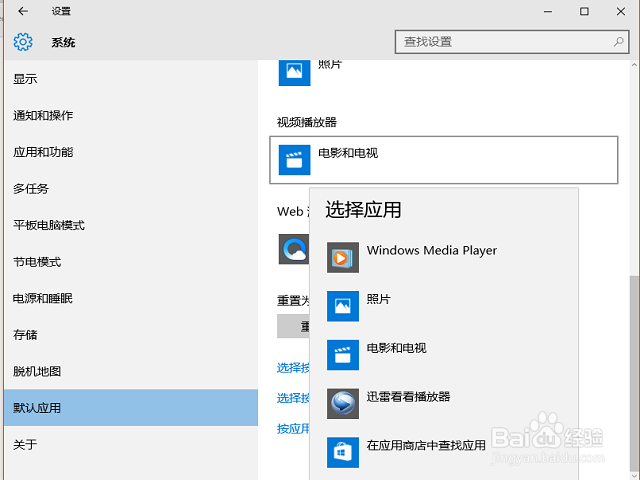Click the Web browser app icon
This screenshot has height=480, width=640.
click(x=293, y=249)
